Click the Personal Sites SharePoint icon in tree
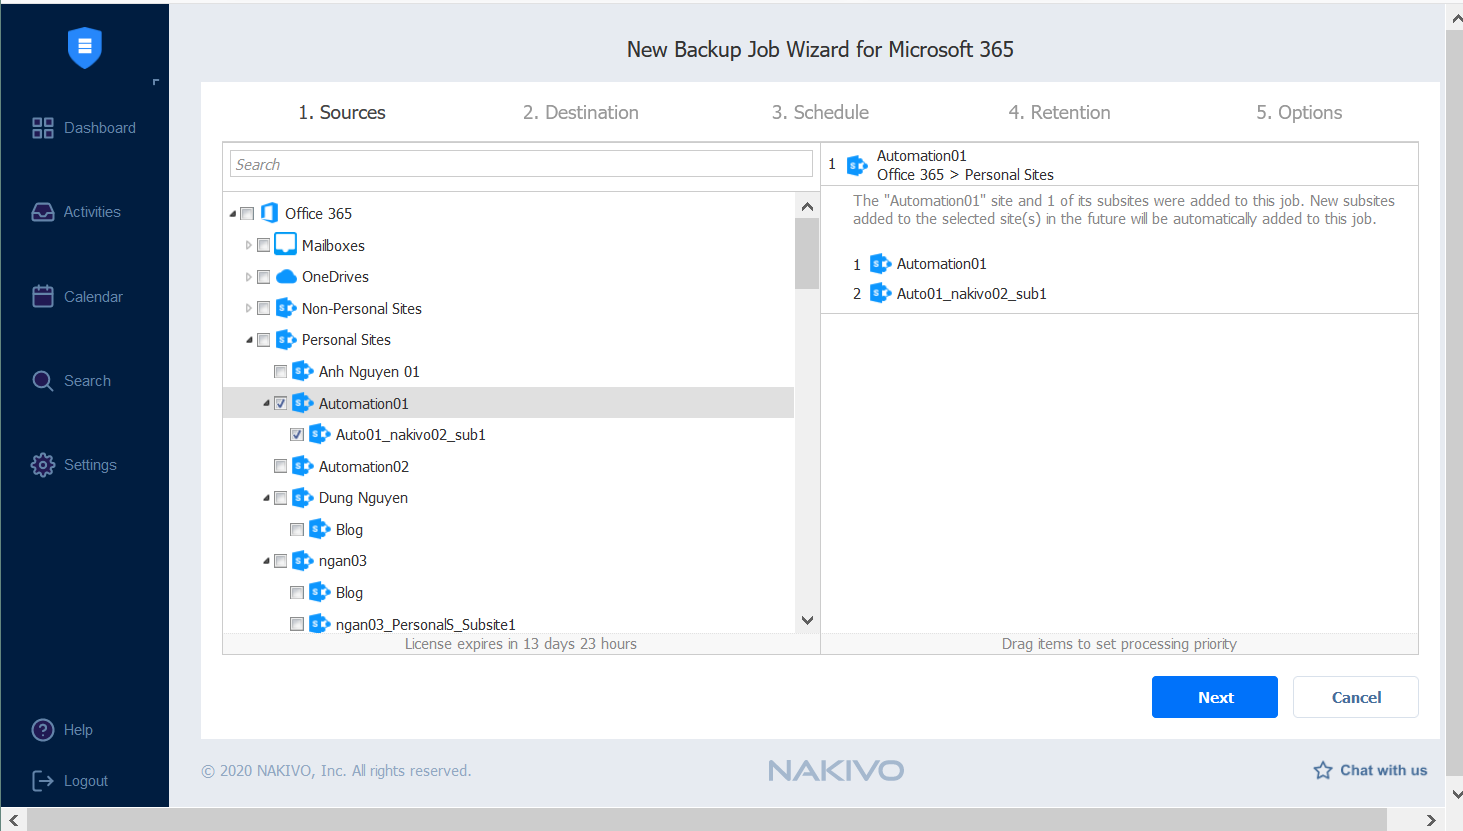Image resolution: width=1463 pixels, height=831 pixels. pos(286,340)
